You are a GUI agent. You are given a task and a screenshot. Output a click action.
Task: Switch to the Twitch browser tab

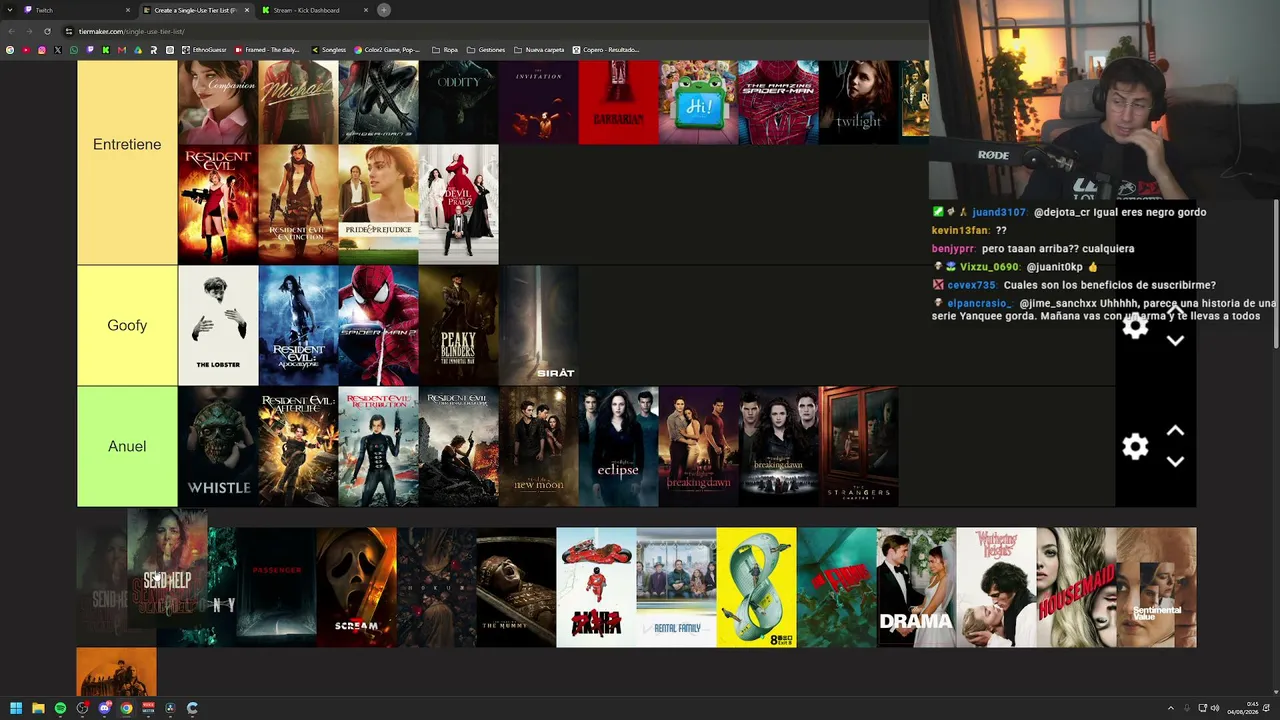pos(78,10)
